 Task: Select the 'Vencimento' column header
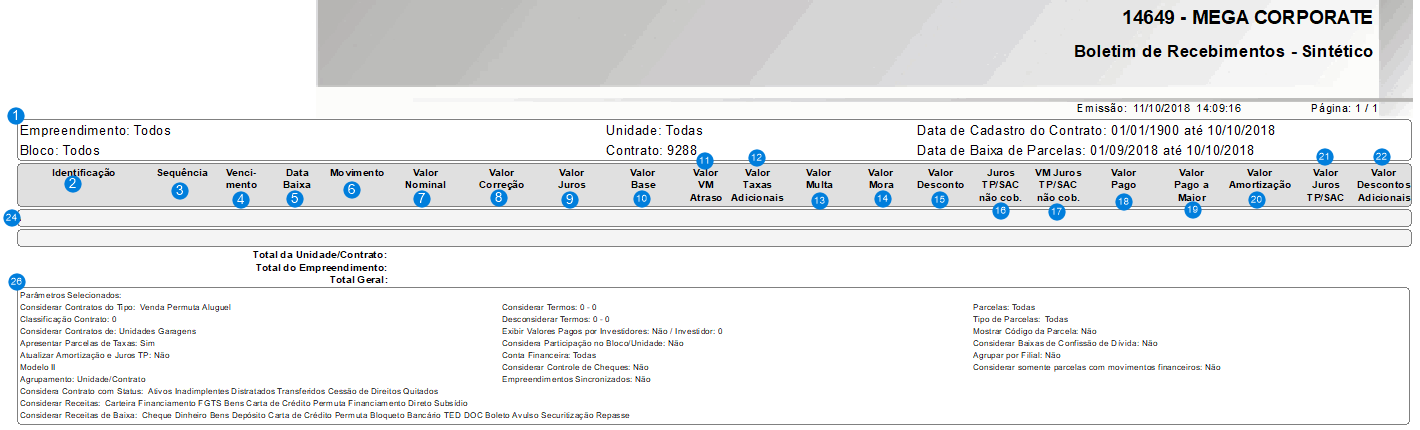pos(241,179)
